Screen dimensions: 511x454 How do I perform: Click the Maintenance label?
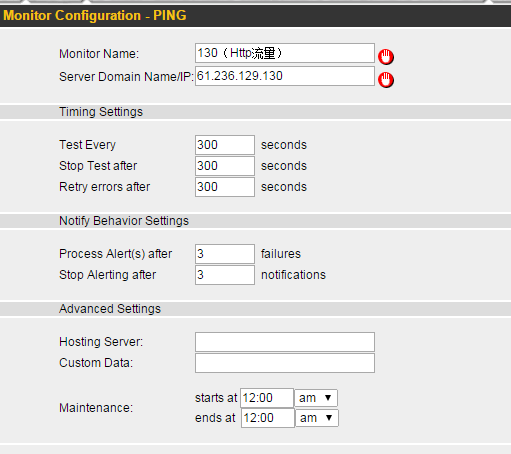click(x=96, y=408)
